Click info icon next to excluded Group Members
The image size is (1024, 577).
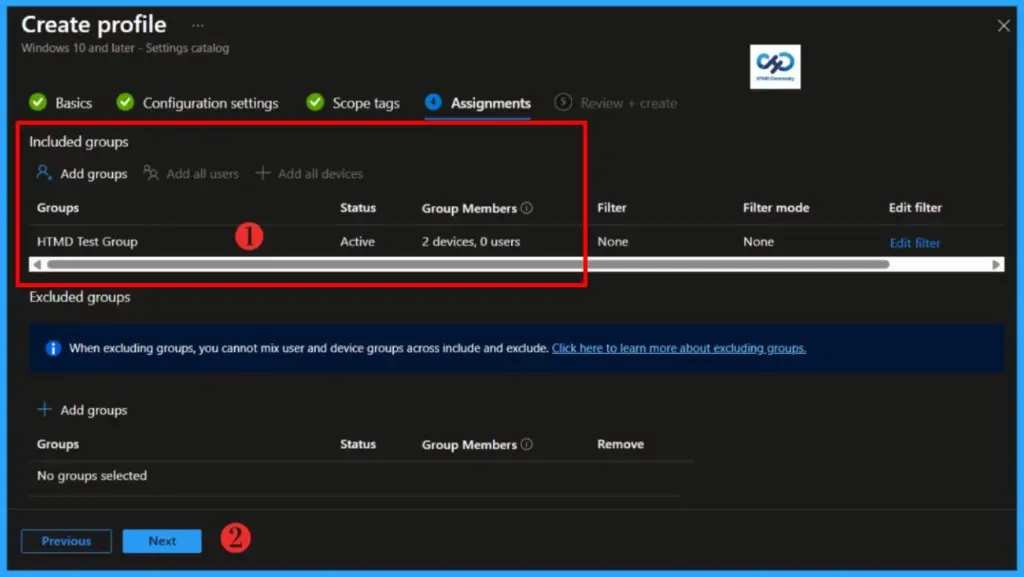pos(526,444)
